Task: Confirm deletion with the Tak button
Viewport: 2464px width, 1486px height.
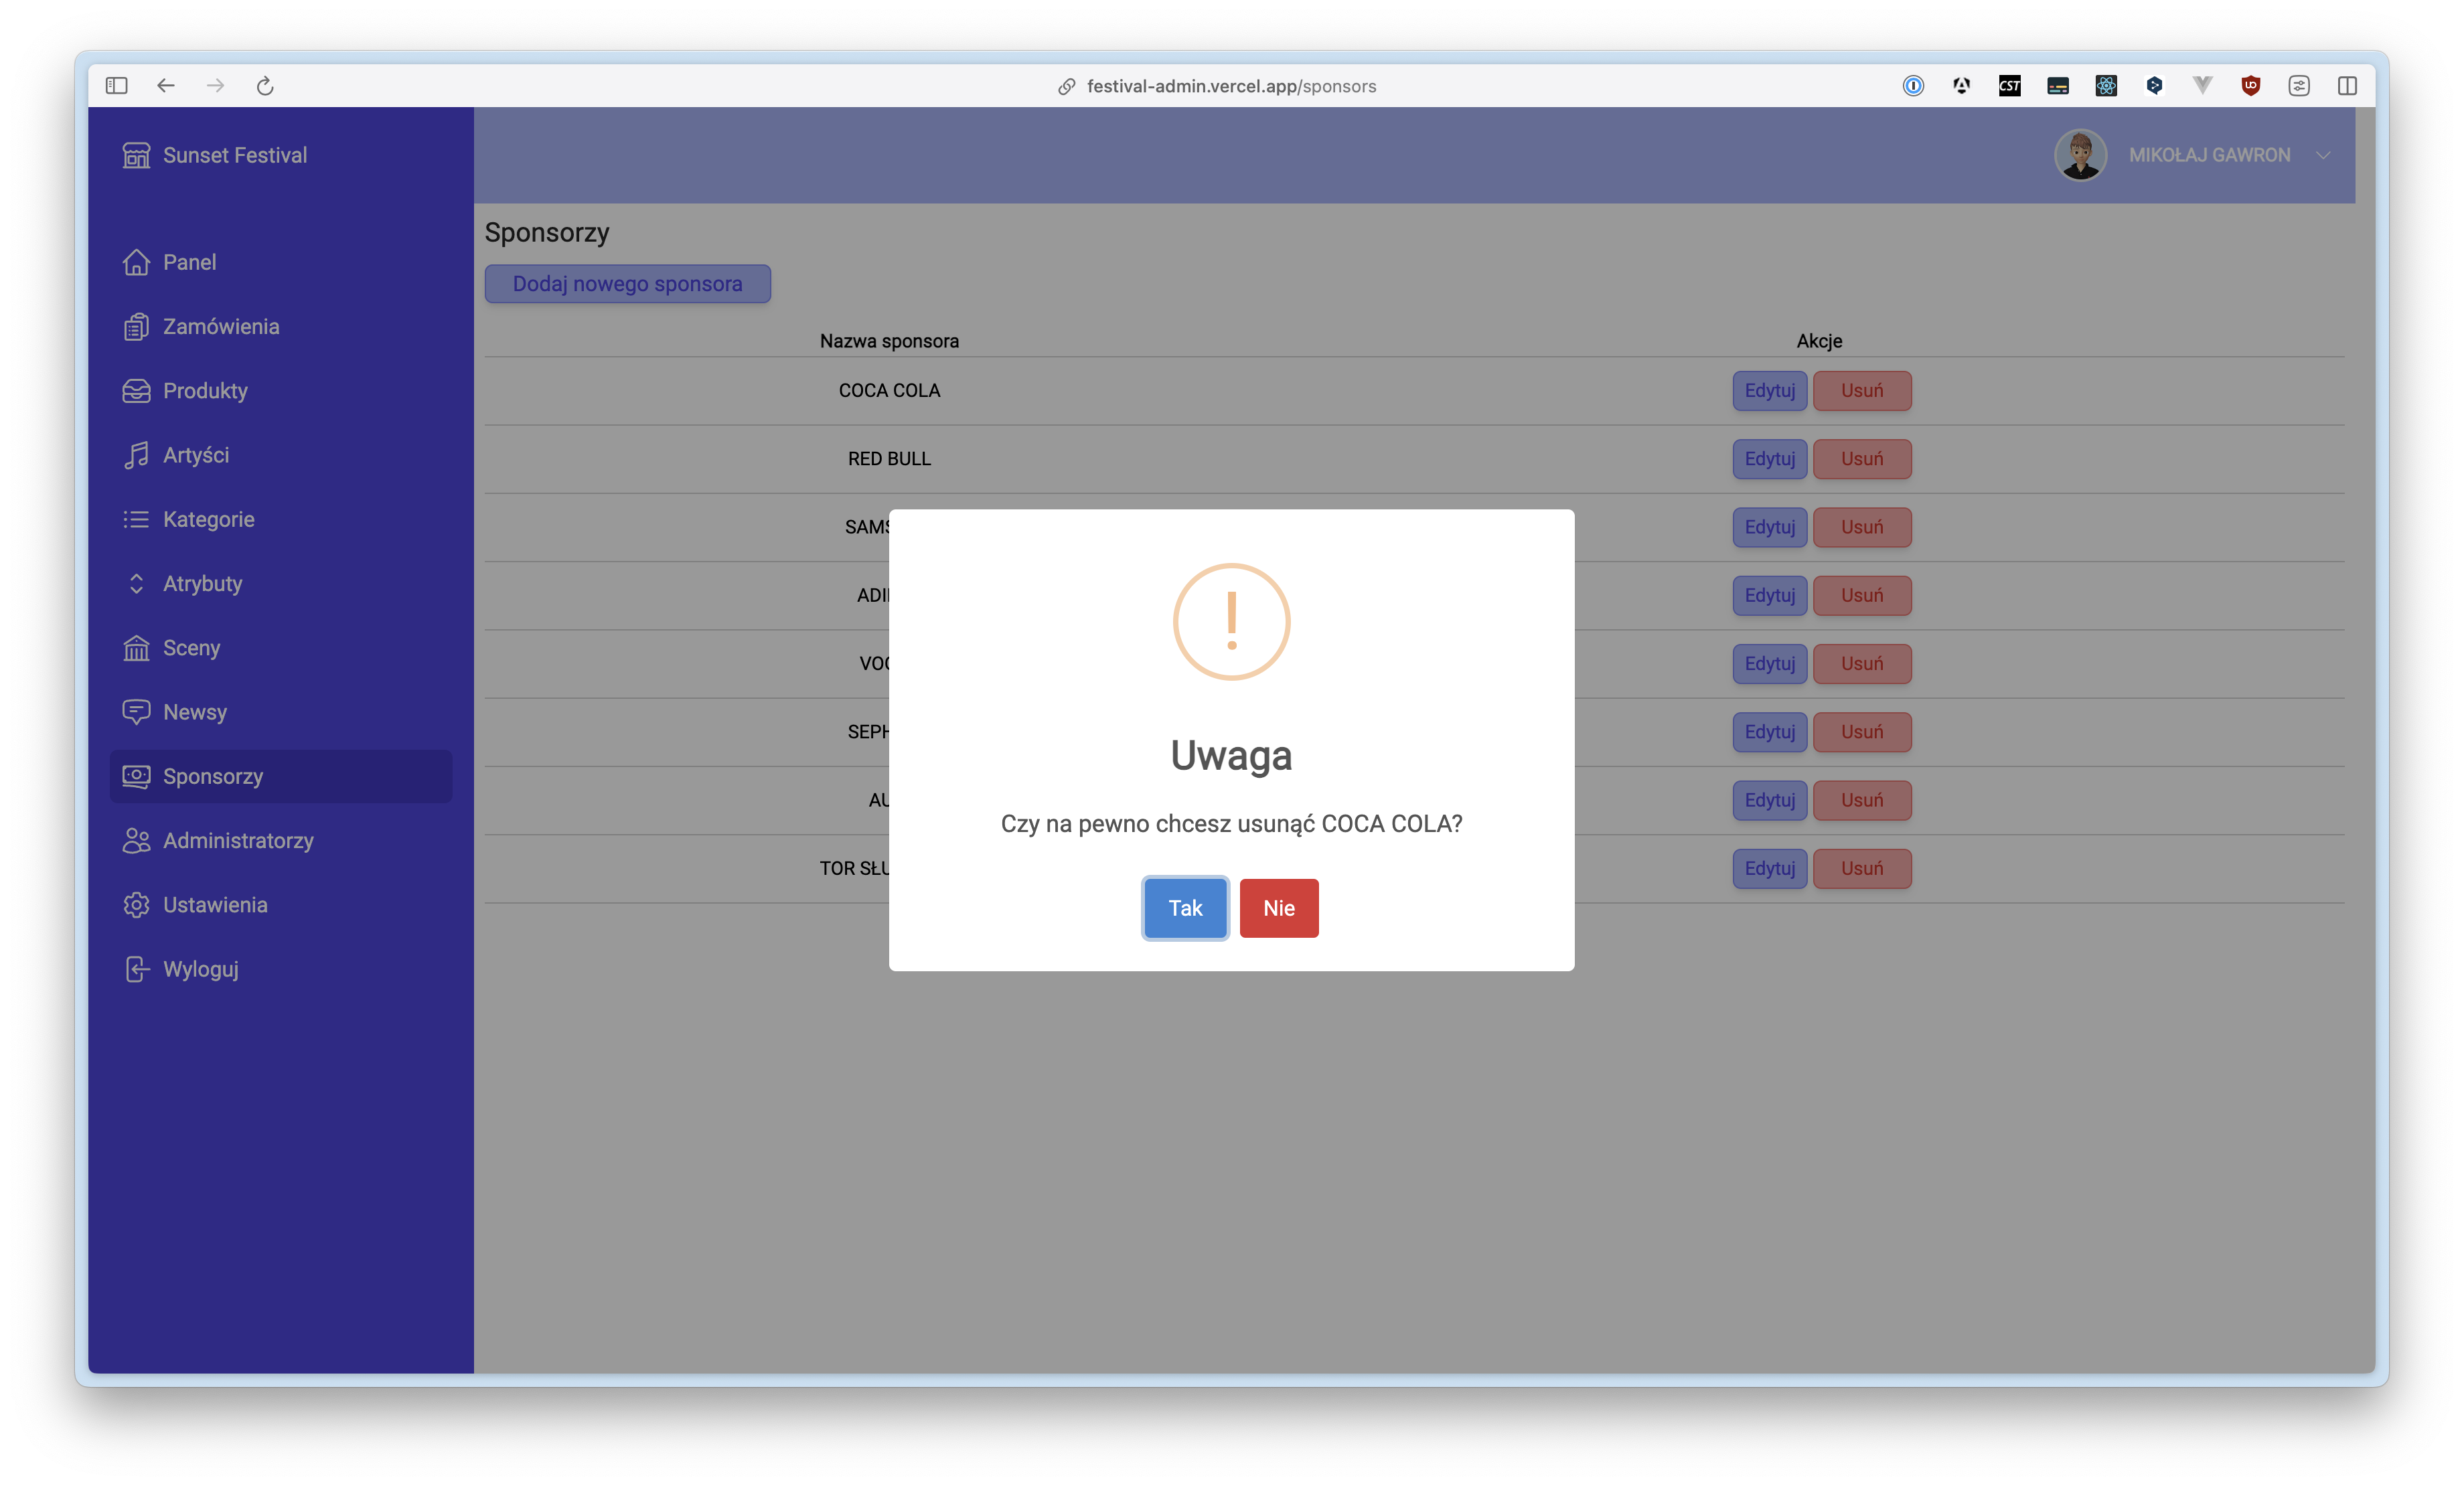Action: [x=1185, y=908]
